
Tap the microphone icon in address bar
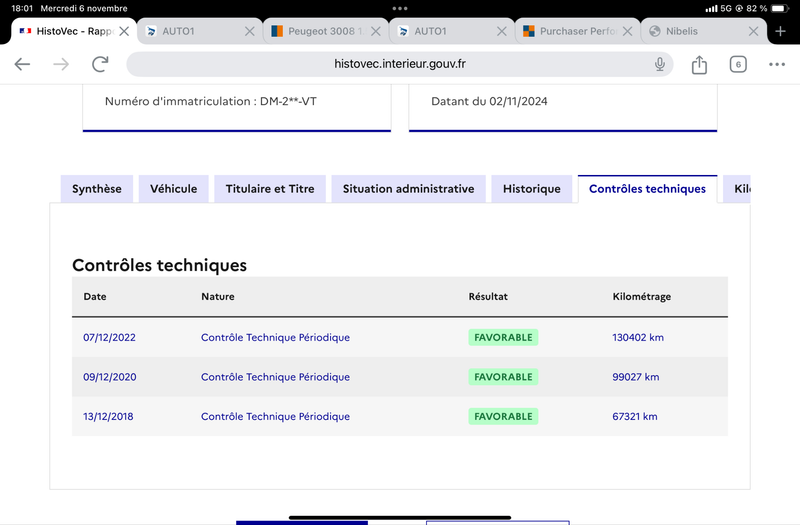click(x=660, y=64)
